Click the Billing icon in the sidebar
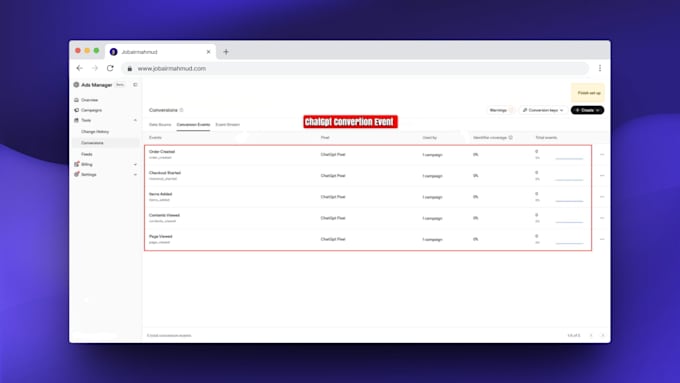The height and width of the screenshot is (383, 680). point(76,164)
